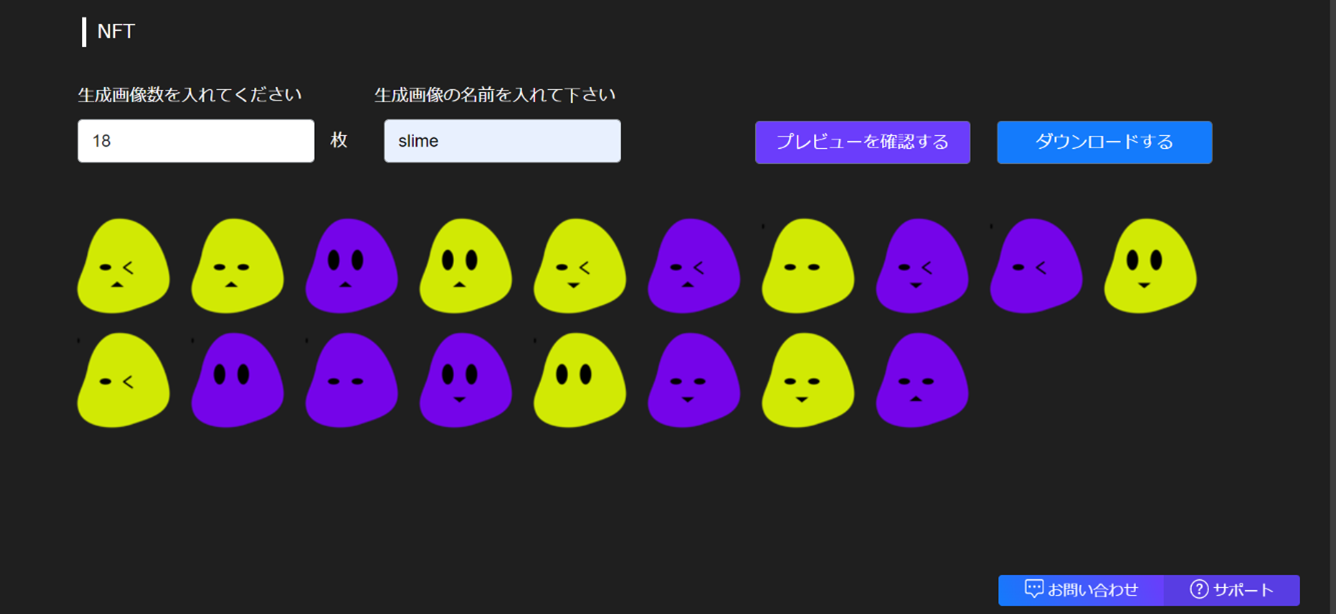Select the yellow slime with large oval eyes, top row

(465, 265)
